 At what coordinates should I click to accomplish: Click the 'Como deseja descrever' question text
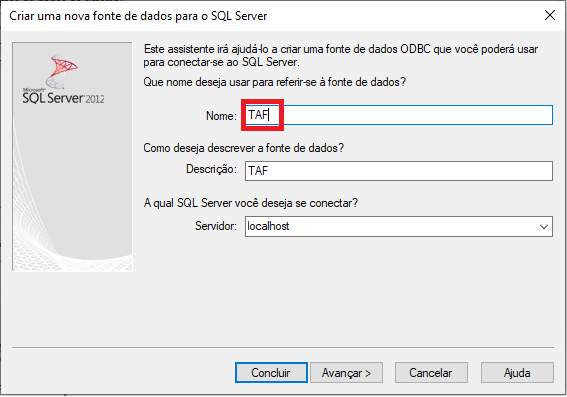coord(243,148)
